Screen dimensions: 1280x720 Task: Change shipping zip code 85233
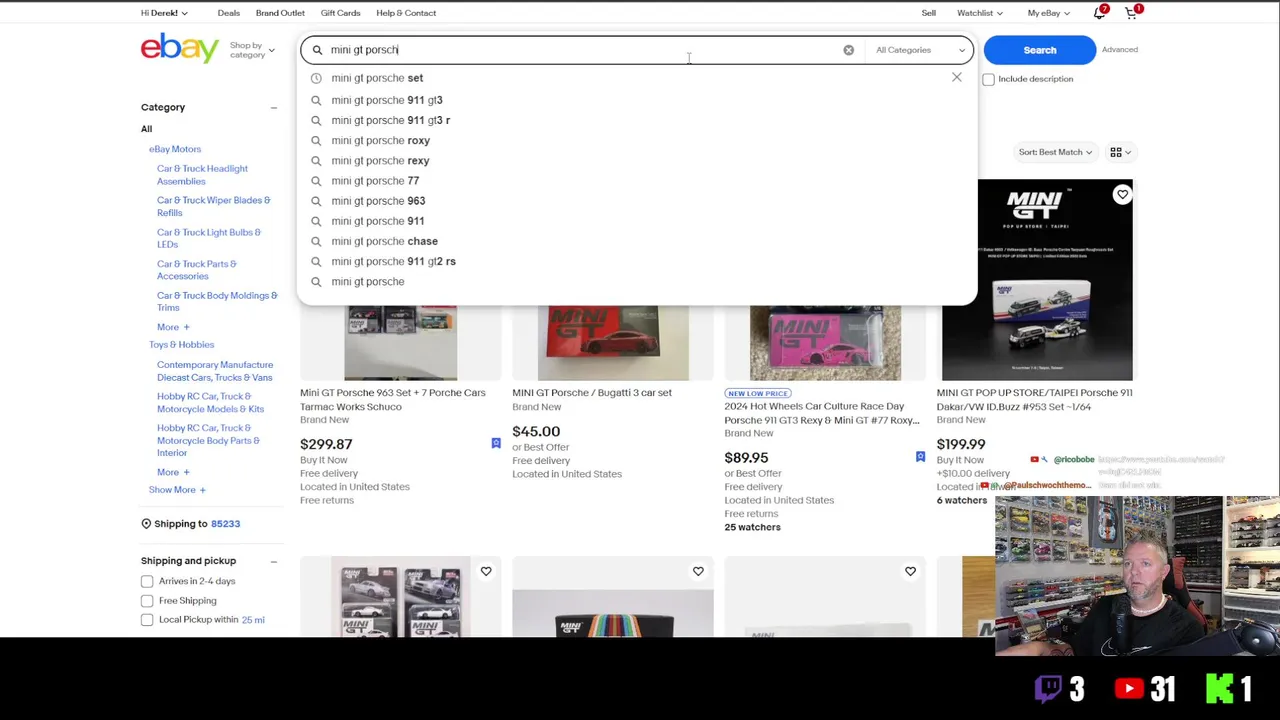(x=225, y=523)
